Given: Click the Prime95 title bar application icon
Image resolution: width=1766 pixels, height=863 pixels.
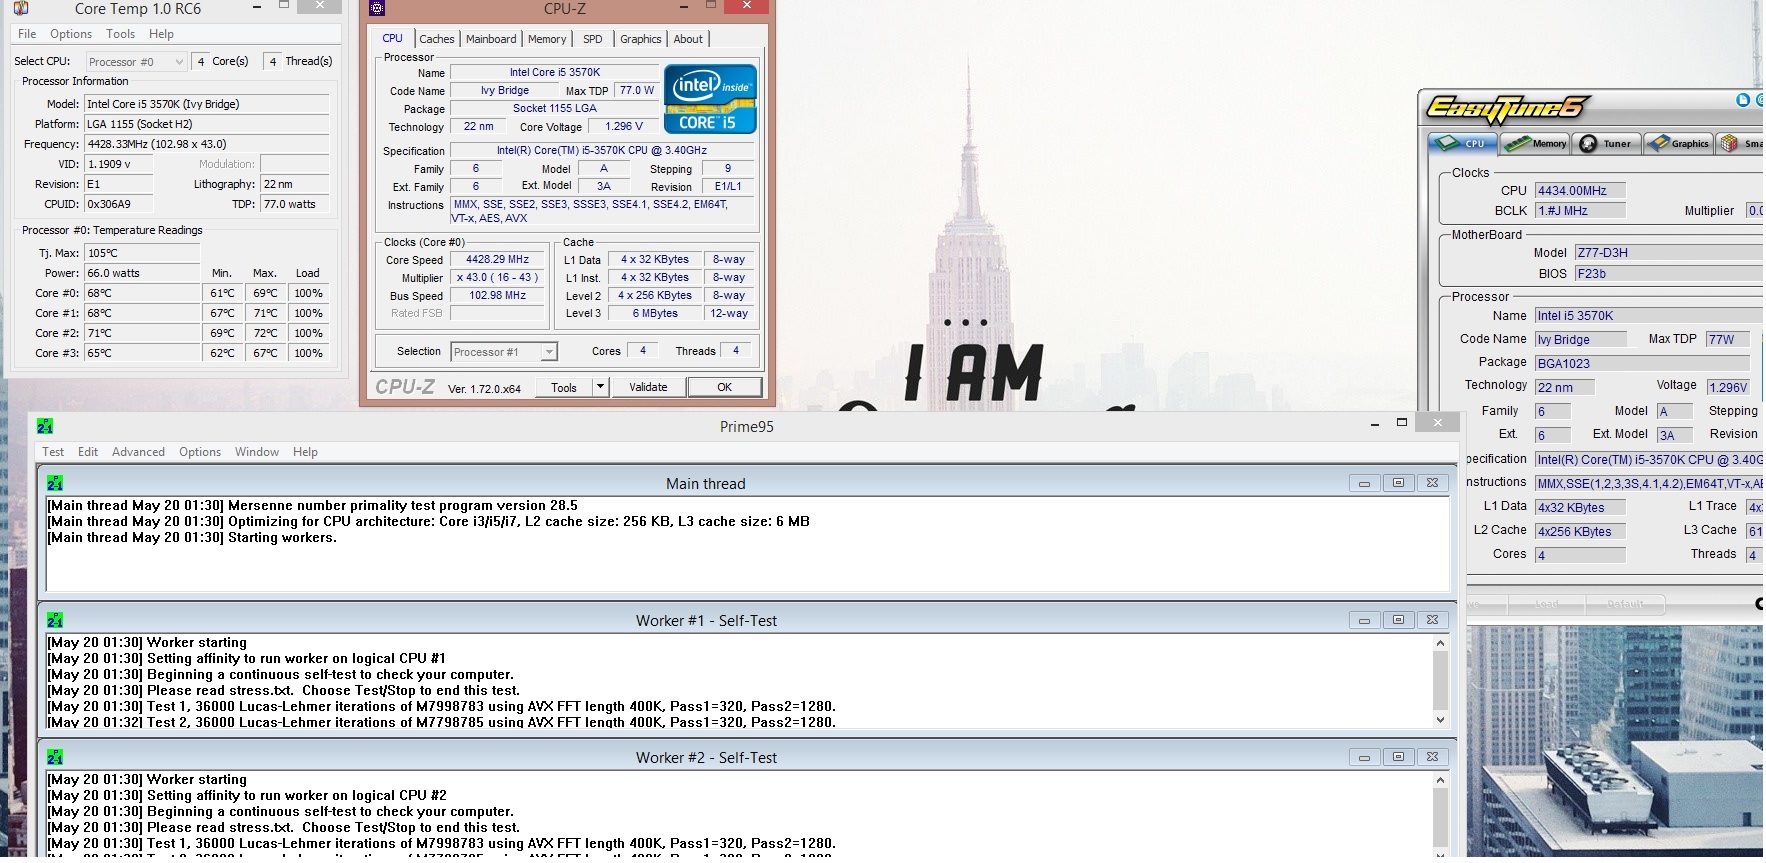Looking at the screenshot, I should tap(45, 426).
